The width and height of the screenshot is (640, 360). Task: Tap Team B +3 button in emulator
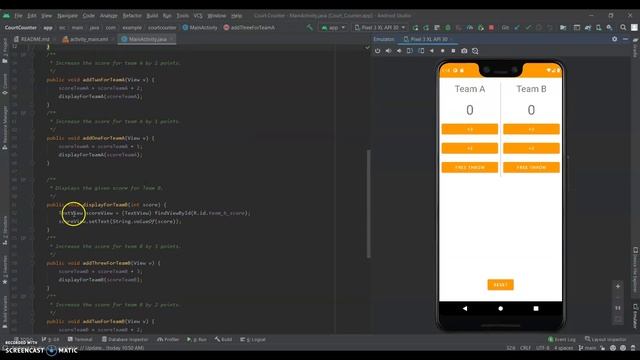531,129
